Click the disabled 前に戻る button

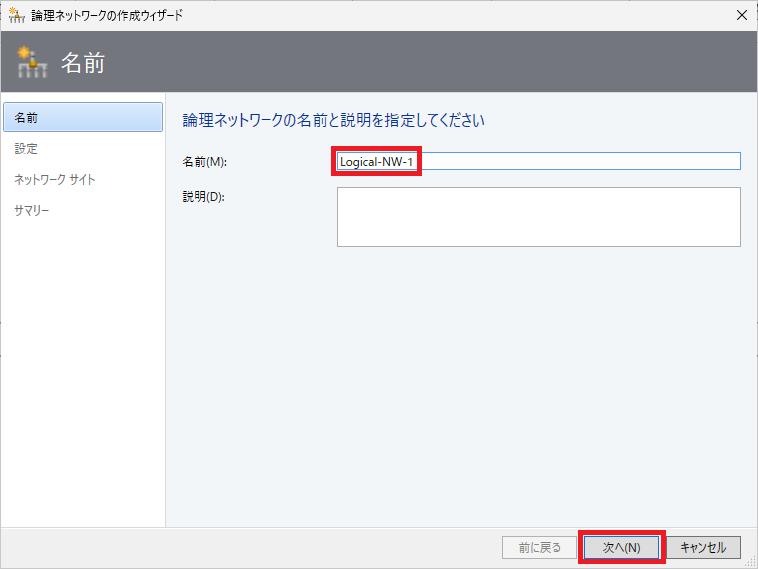pos(539,547)
